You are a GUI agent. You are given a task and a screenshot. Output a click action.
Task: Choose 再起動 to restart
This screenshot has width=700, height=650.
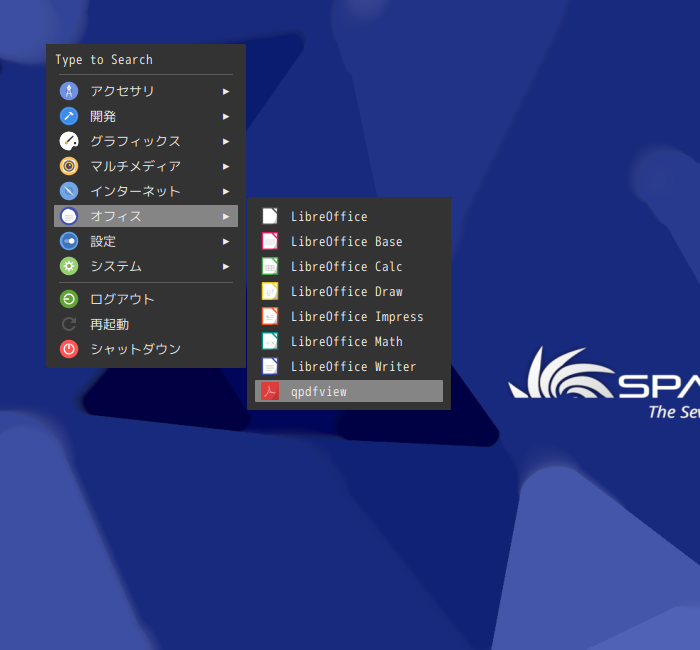(x=146, y=324)
